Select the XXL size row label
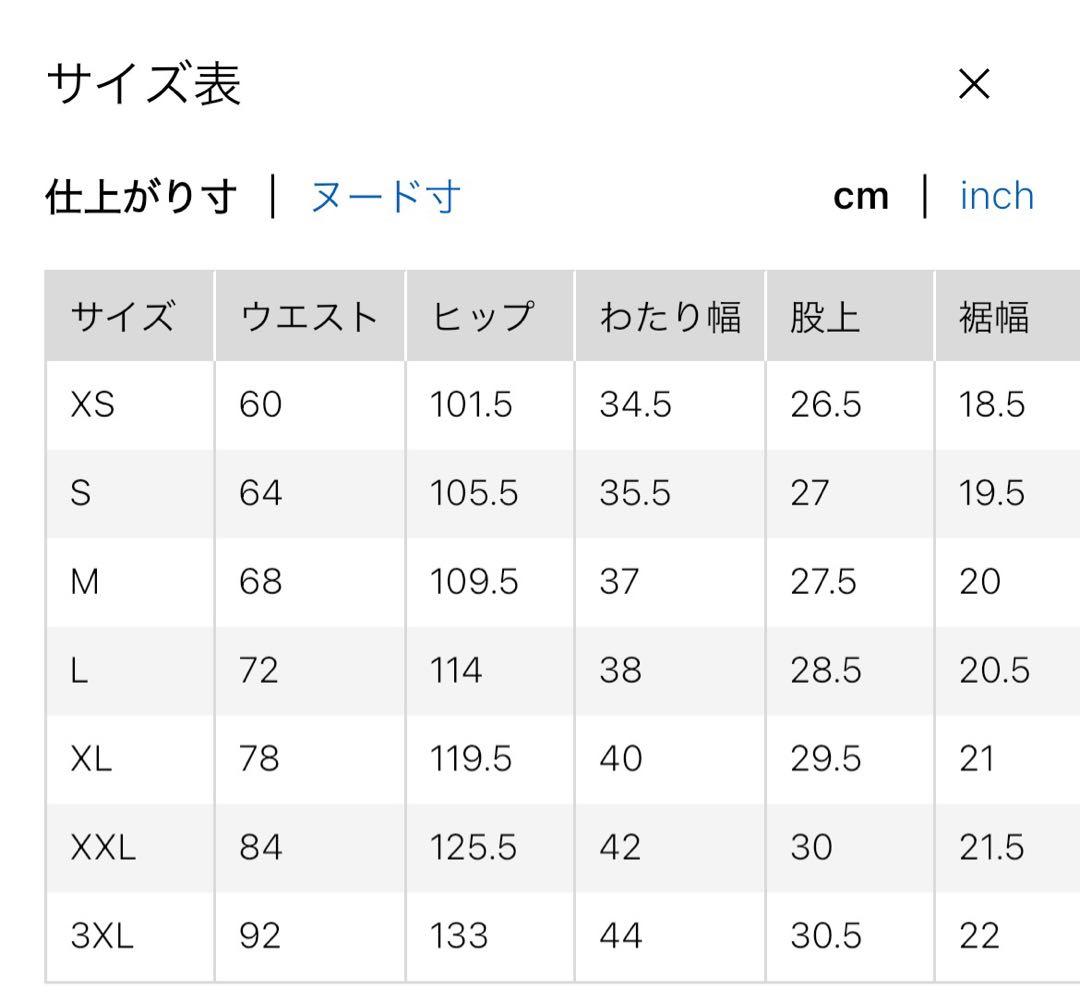Viewport: 1080px width, 992px height. tap(103, 847)
